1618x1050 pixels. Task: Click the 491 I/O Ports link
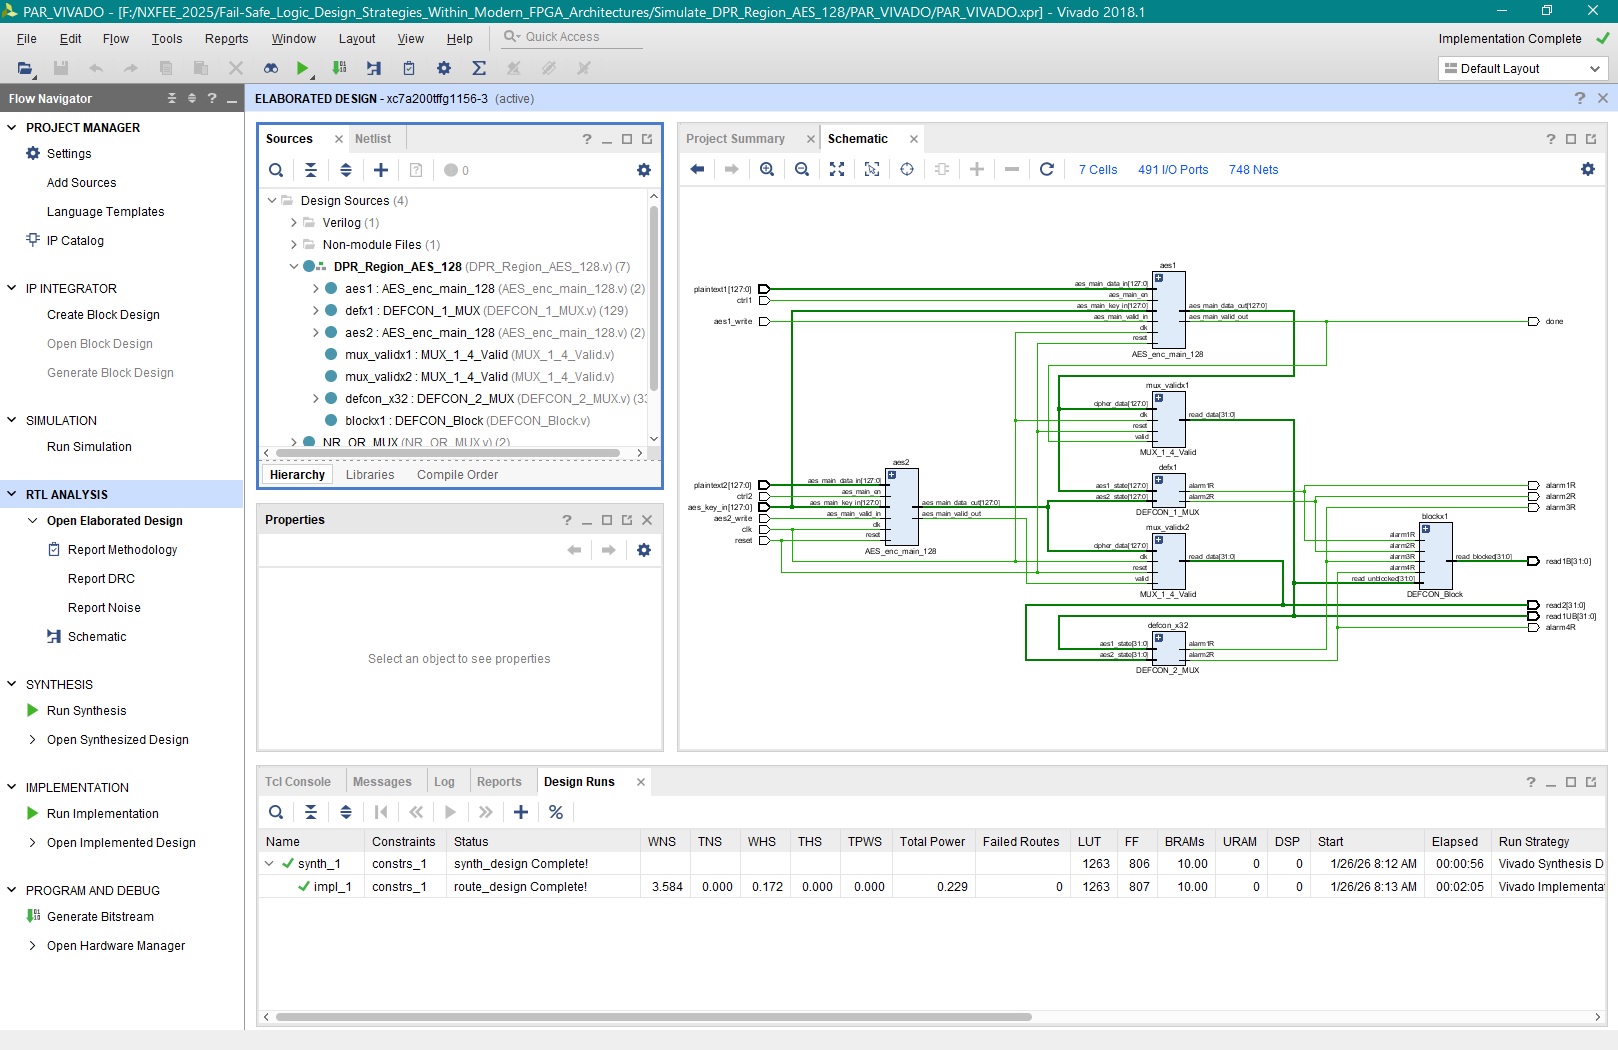tap(1172, 170)
